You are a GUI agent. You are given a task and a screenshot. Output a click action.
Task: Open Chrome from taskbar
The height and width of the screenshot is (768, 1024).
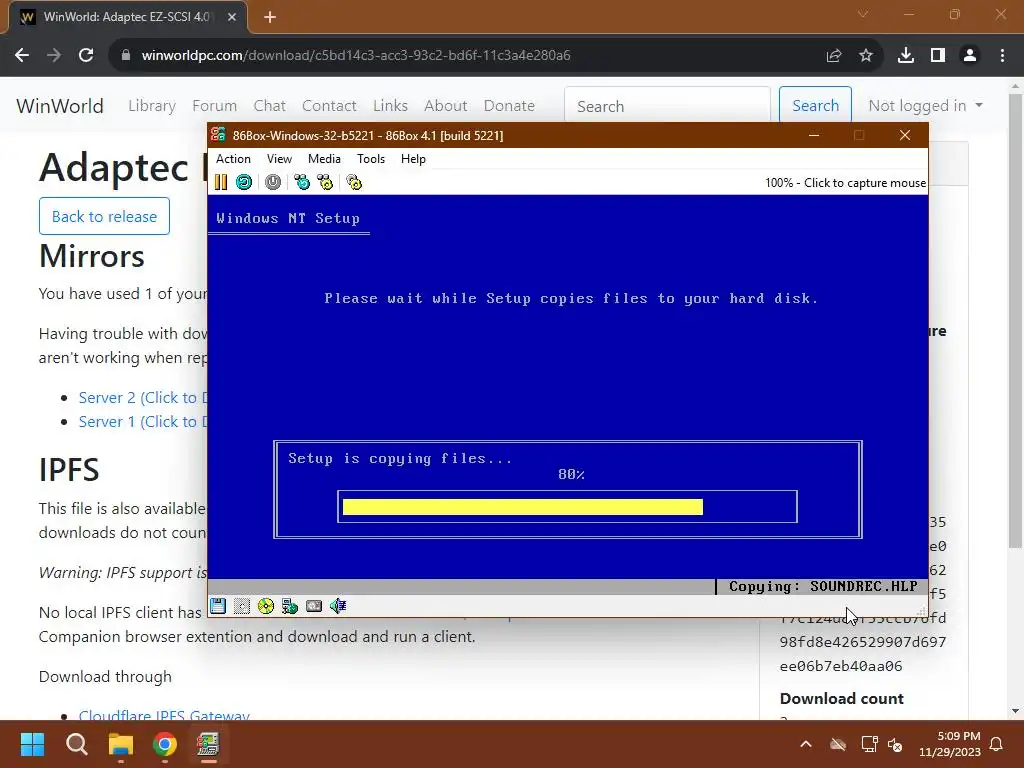(x=165, y=744)
